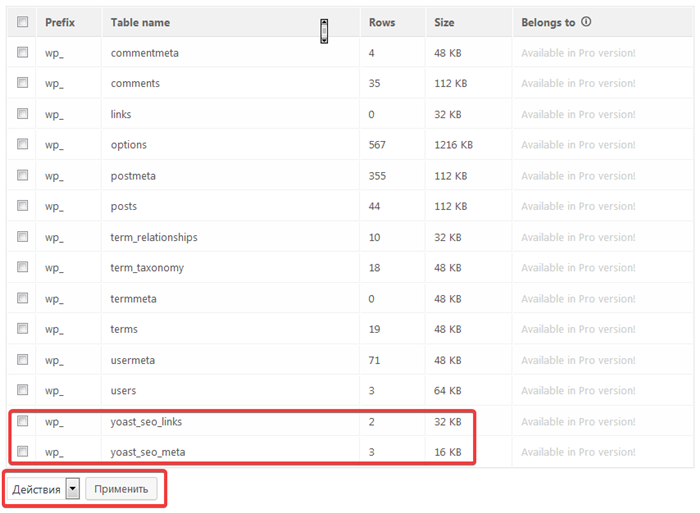This screenshot has height=513, width=700.
Task: Check the usermeta table checkbox
Action: pyautogui.click(x=22, y=359)
